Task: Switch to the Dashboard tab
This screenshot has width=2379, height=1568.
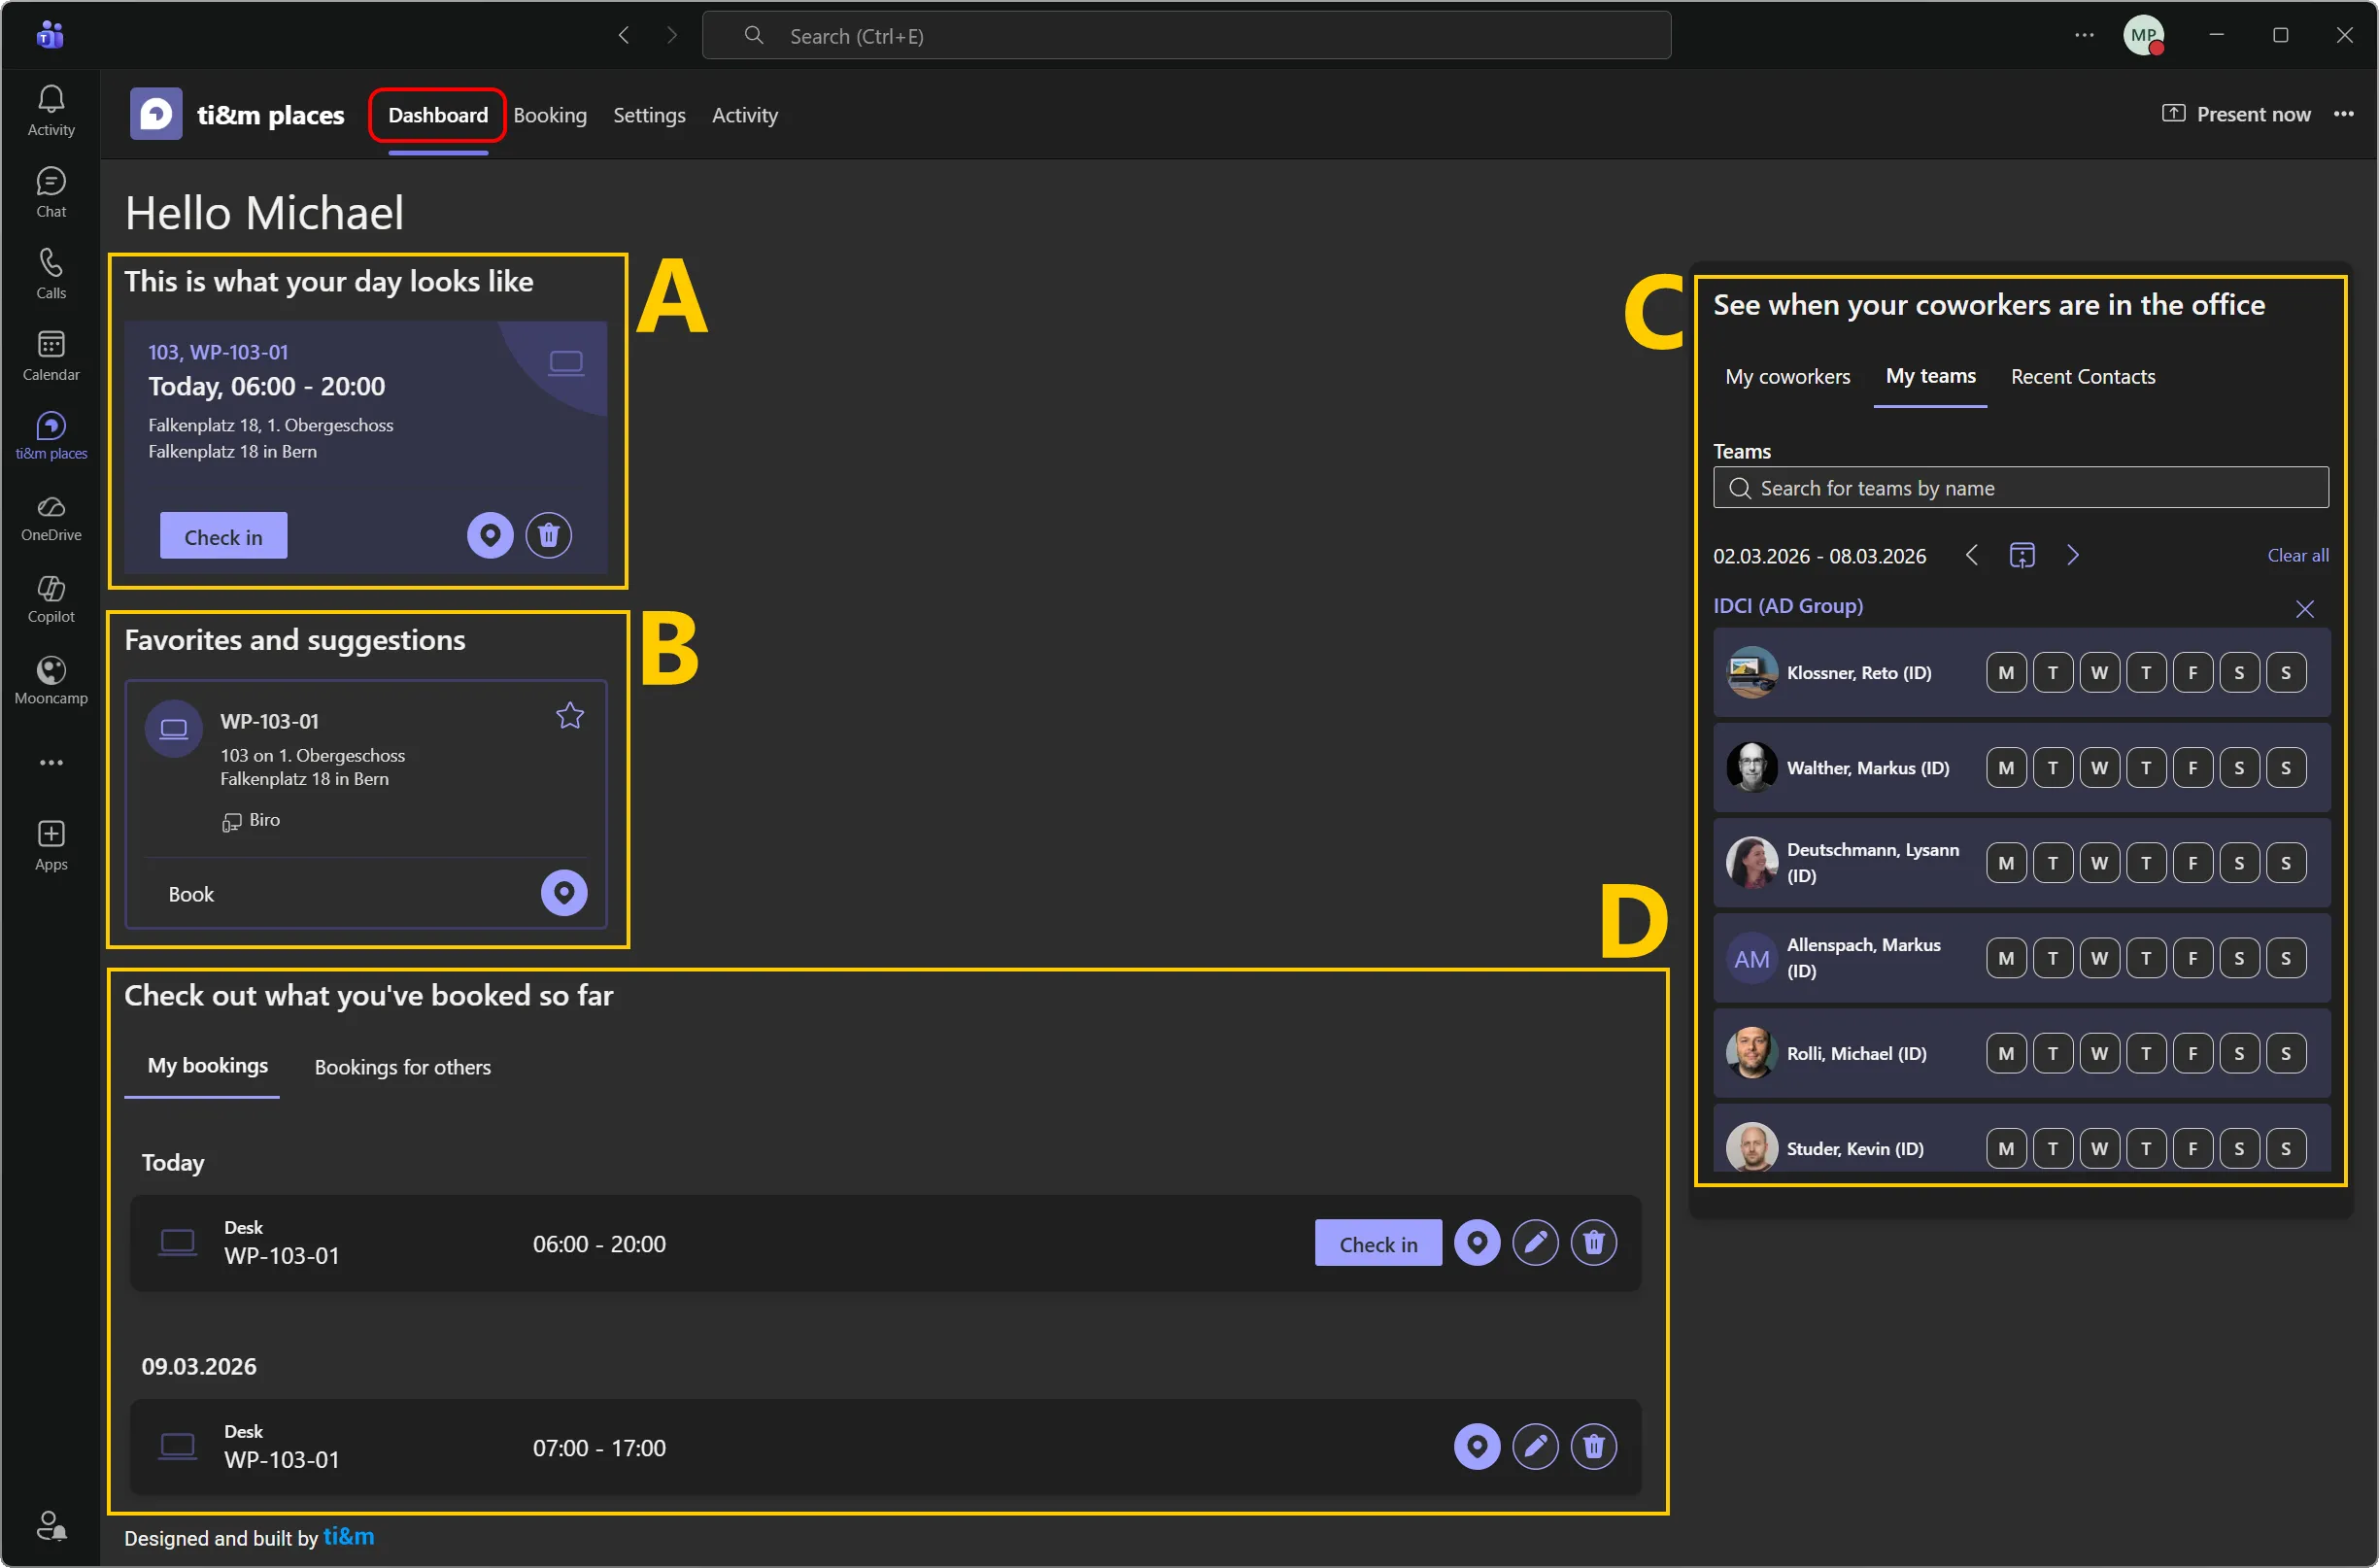Action: [438, 115]
